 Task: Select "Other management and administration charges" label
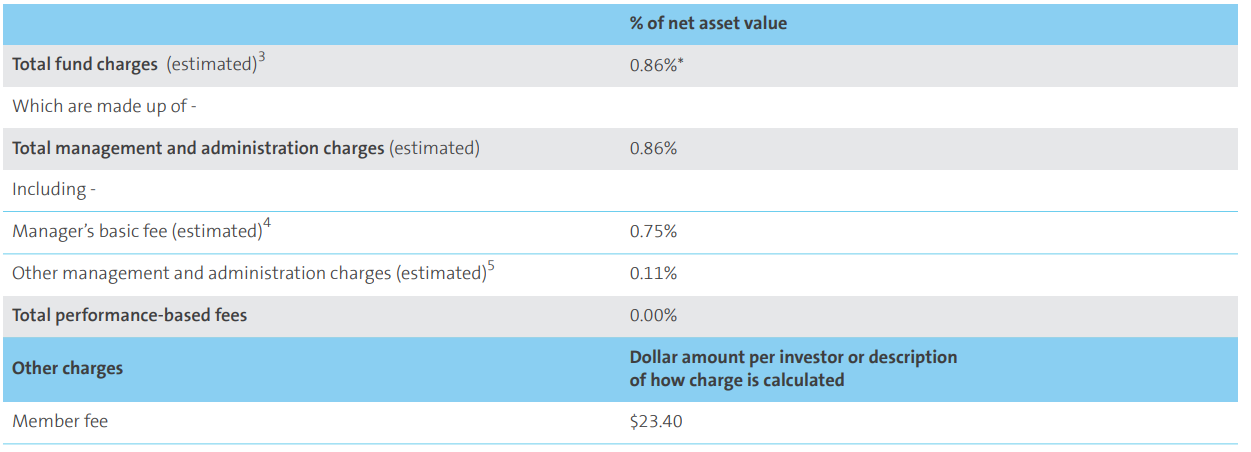tap(248, 273)
